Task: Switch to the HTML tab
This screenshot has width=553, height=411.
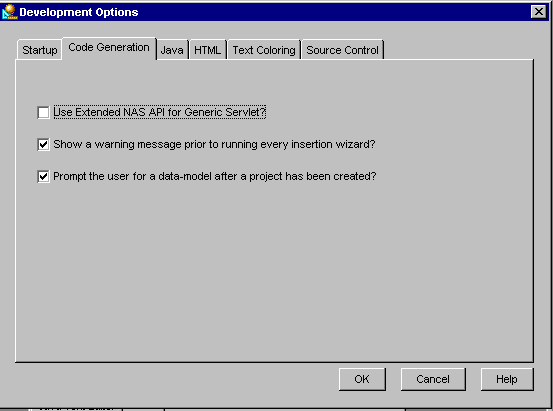Action: pyautogui.click(x=207, y=50)
